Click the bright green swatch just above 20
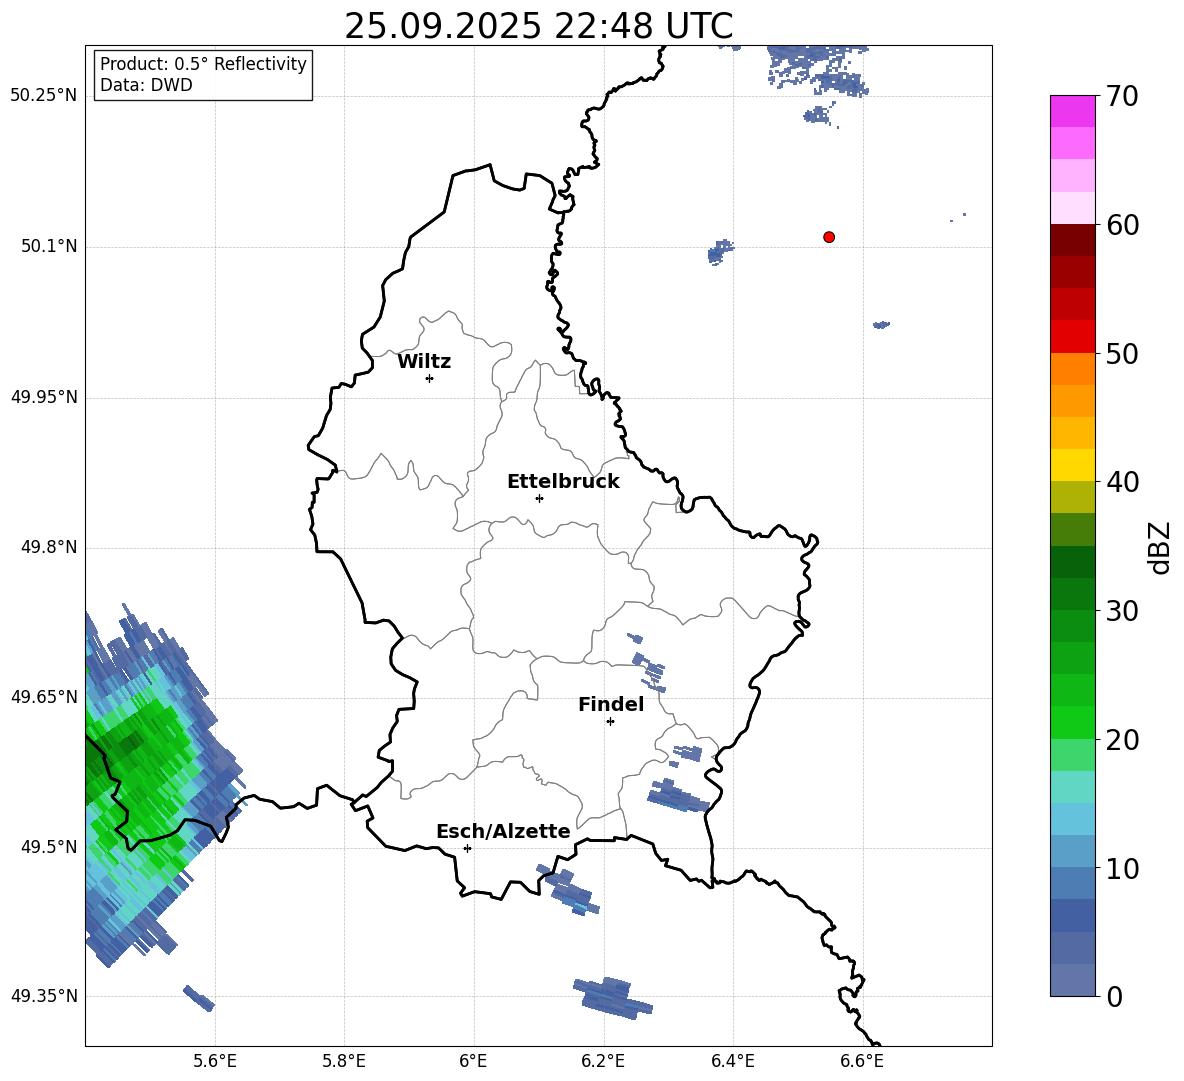Image resolution: width=1184 pixels, height=1081 pixels. tap(1072, 723)
